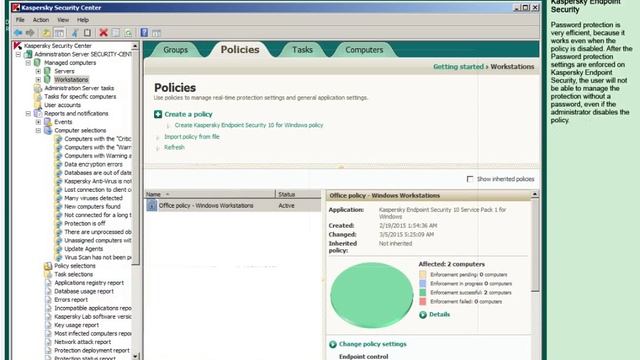Expand the Servers tree node
This screenshot has height=360, width=640.
click(38, 71)
